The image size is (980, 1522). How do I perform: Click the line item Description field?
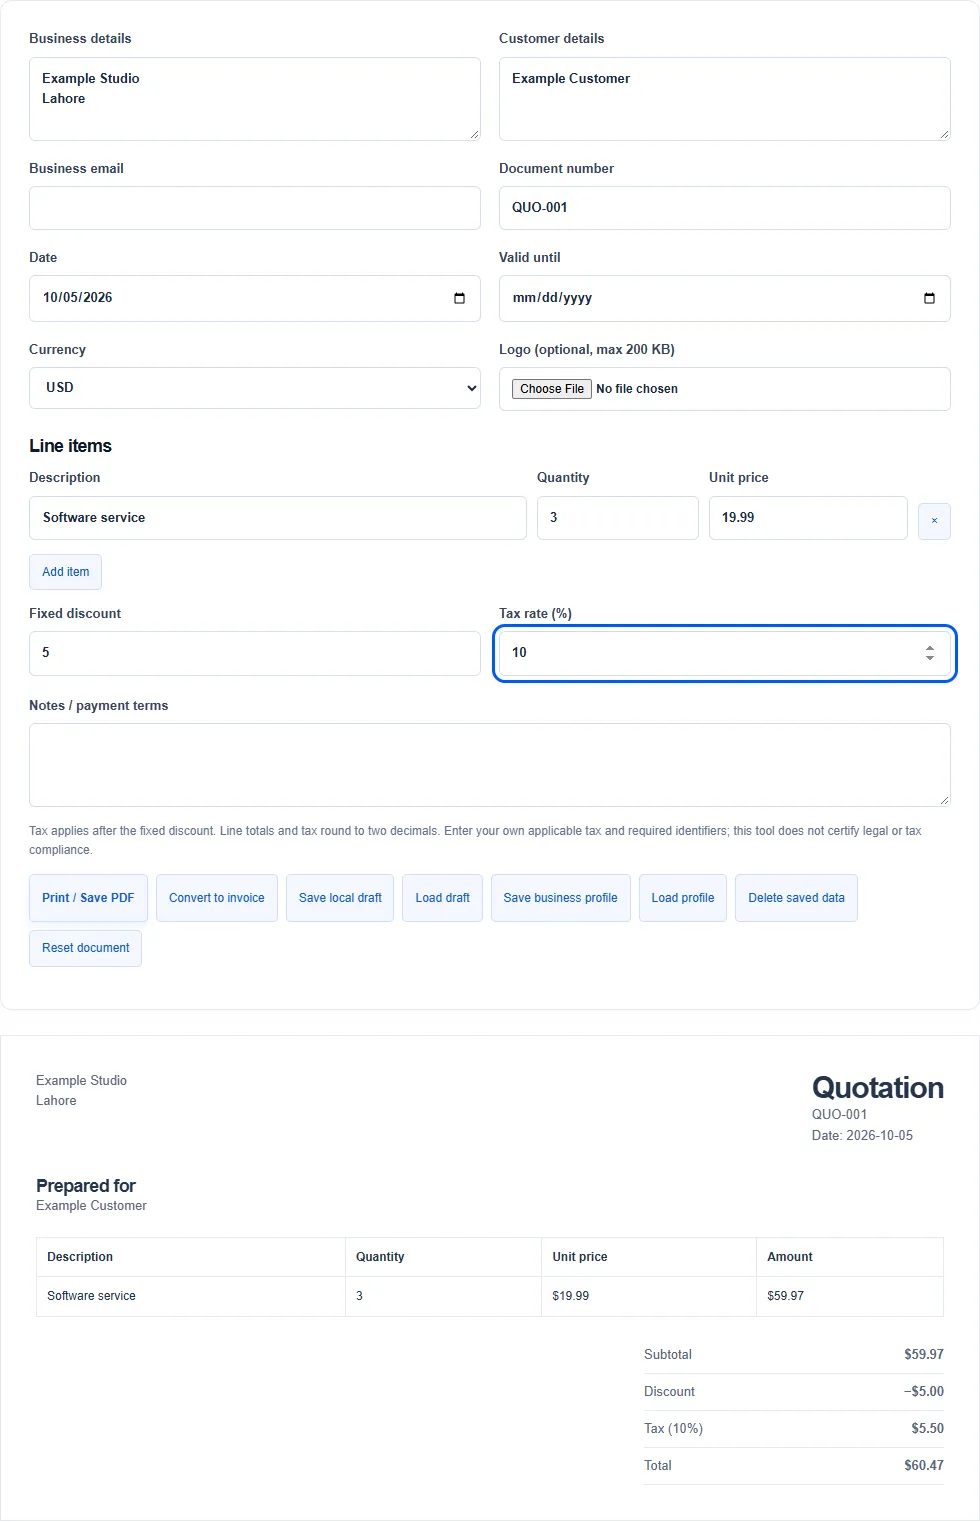[278, 518]
